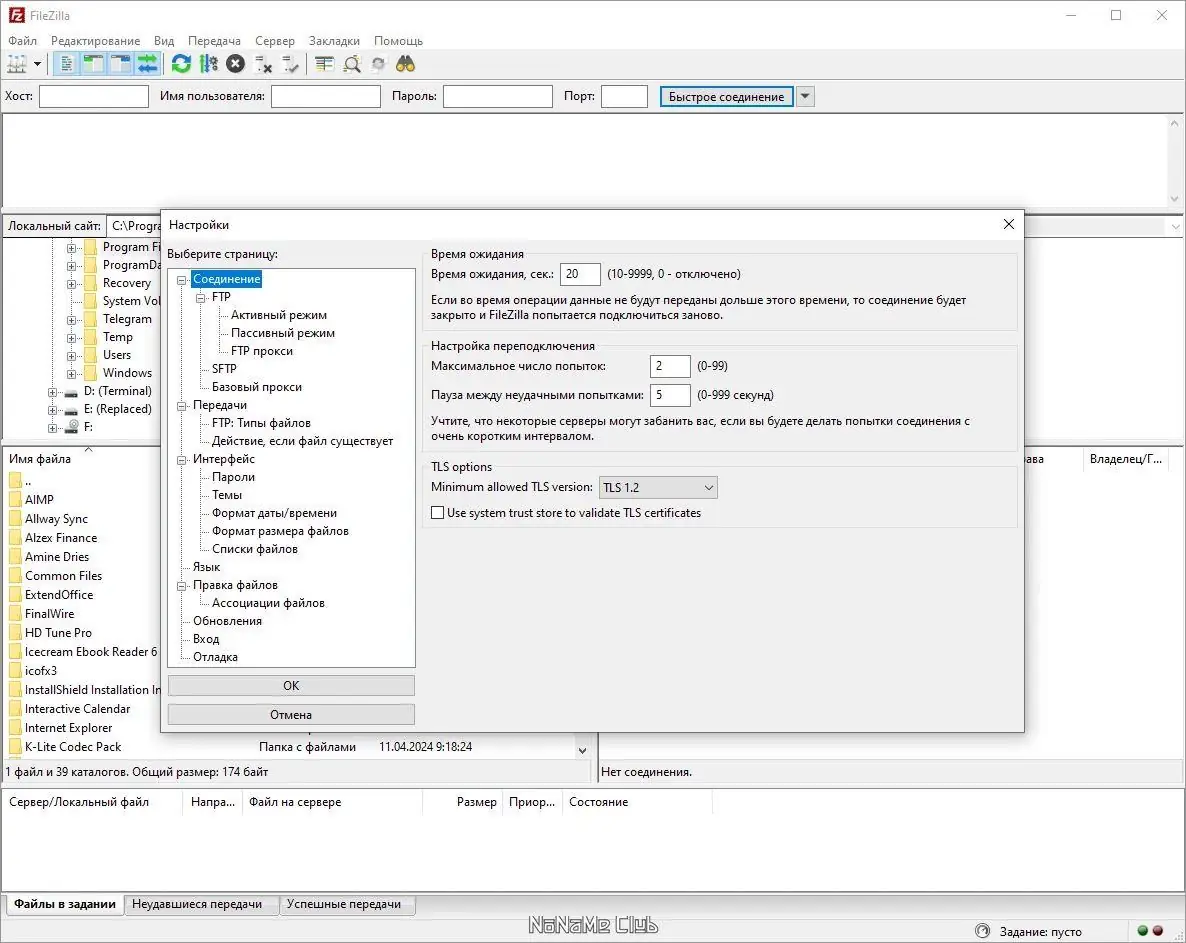This screenshot has width=1186, height=943.
Task: Toggle synchronized browsing icon
Action: point(378,64)
